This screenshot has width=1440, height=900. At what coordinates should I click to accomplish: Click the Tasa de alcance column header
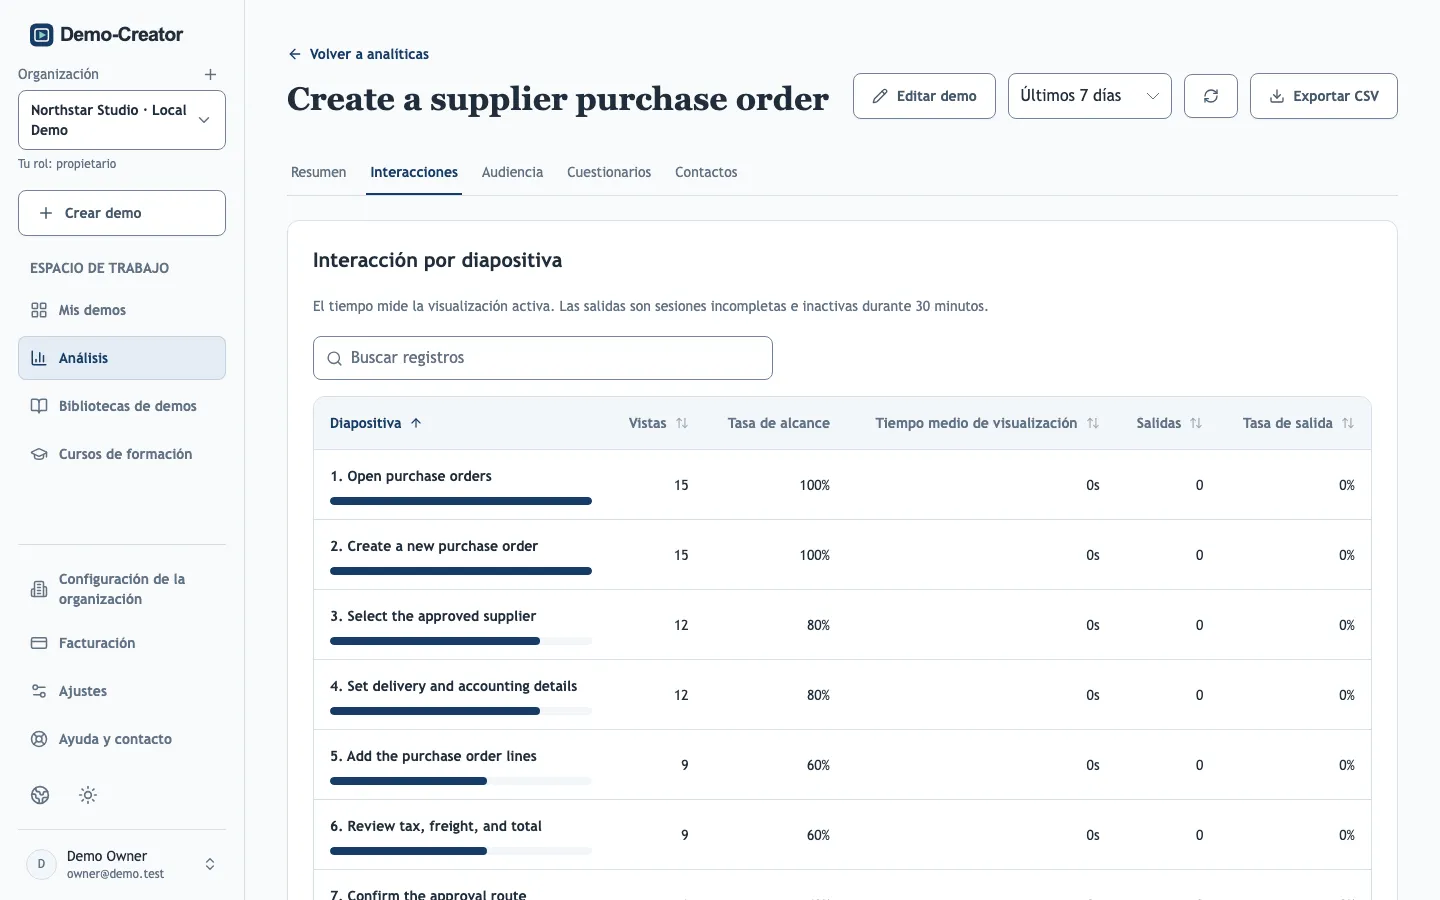[x=779, y=423]
